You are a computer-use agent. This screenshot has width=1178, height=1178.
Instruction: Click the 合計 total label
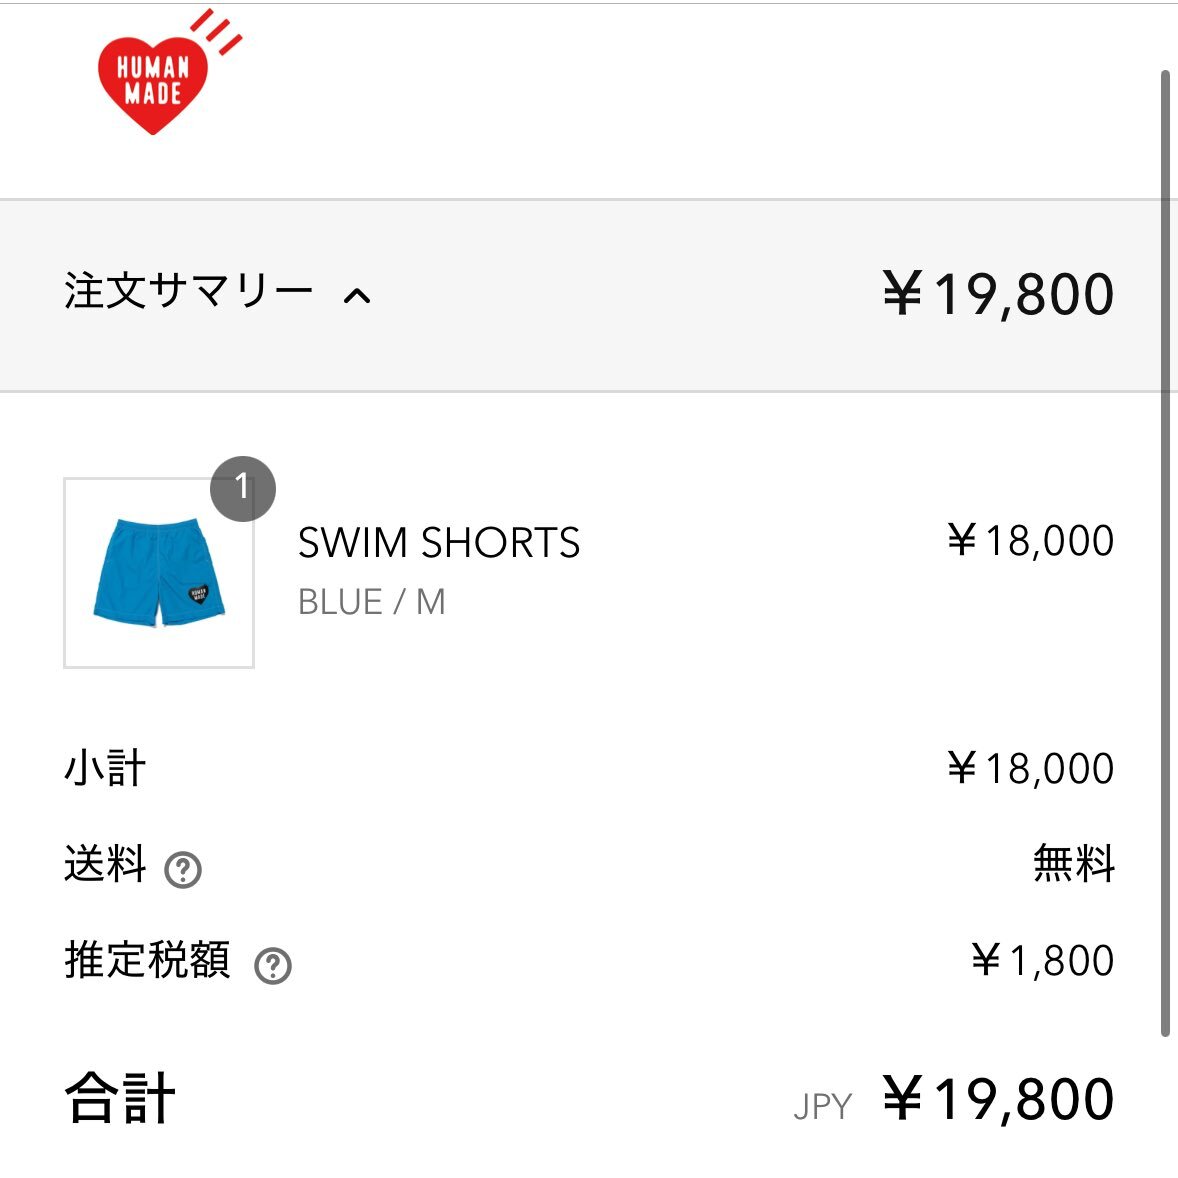[120, 1098]
